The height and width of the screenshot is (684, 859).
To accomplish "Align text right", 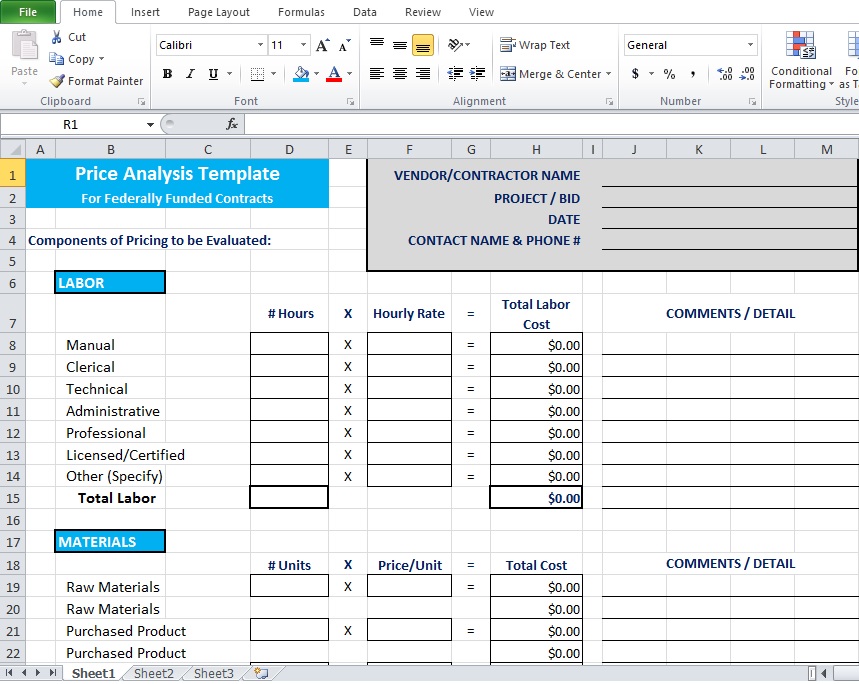I will (x=423, y=73).
